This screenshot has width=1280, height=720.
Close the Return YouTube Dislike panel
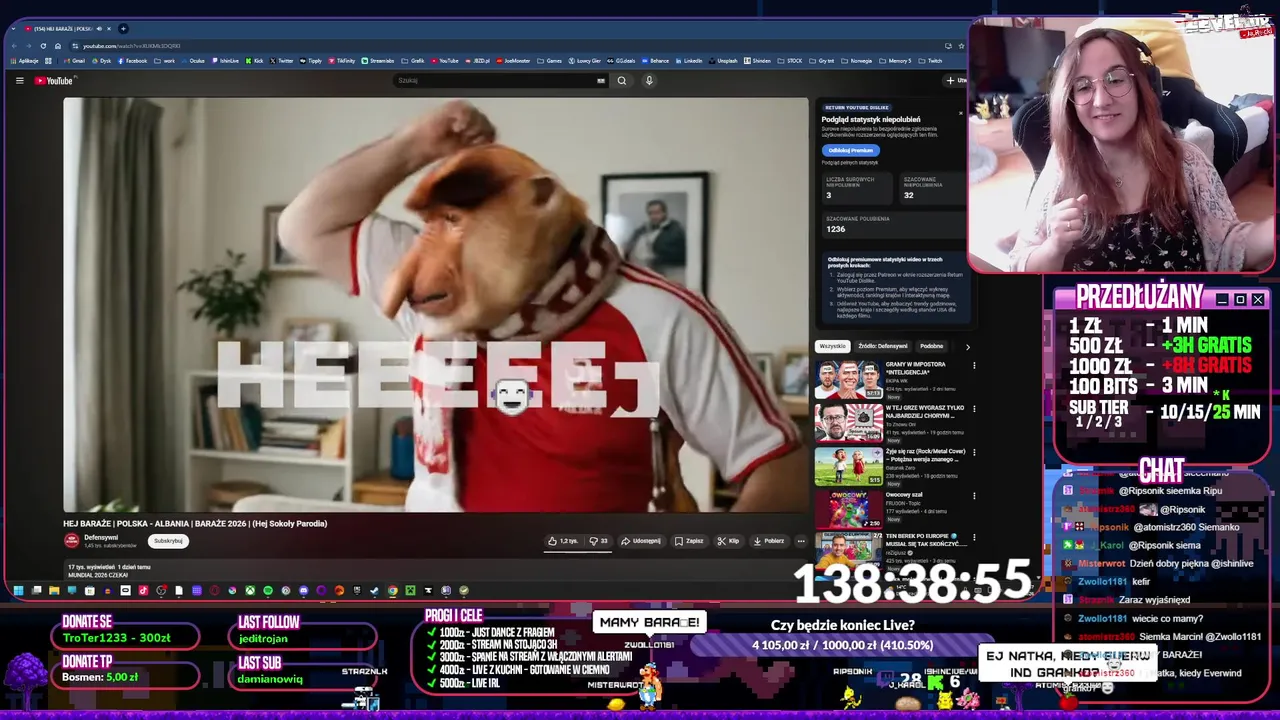[x=961, y=111]
